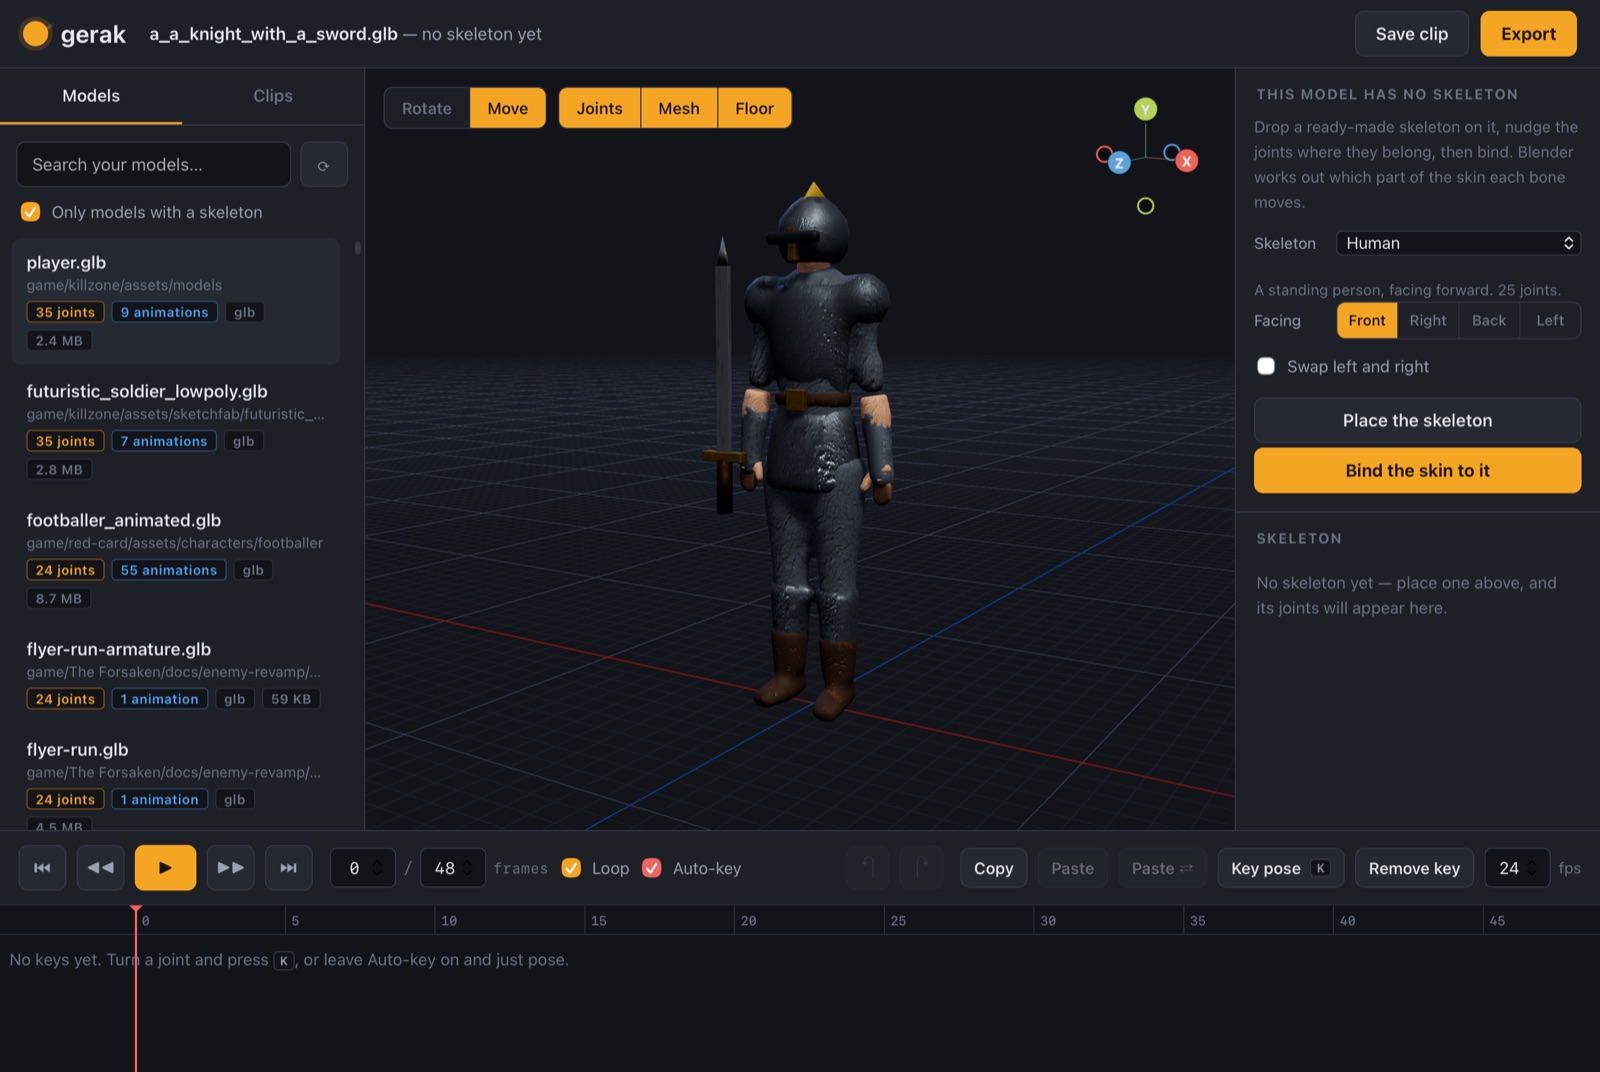1600x1072 pixels.
Task: Start playback with the orange play button
Action: (165, 868)
